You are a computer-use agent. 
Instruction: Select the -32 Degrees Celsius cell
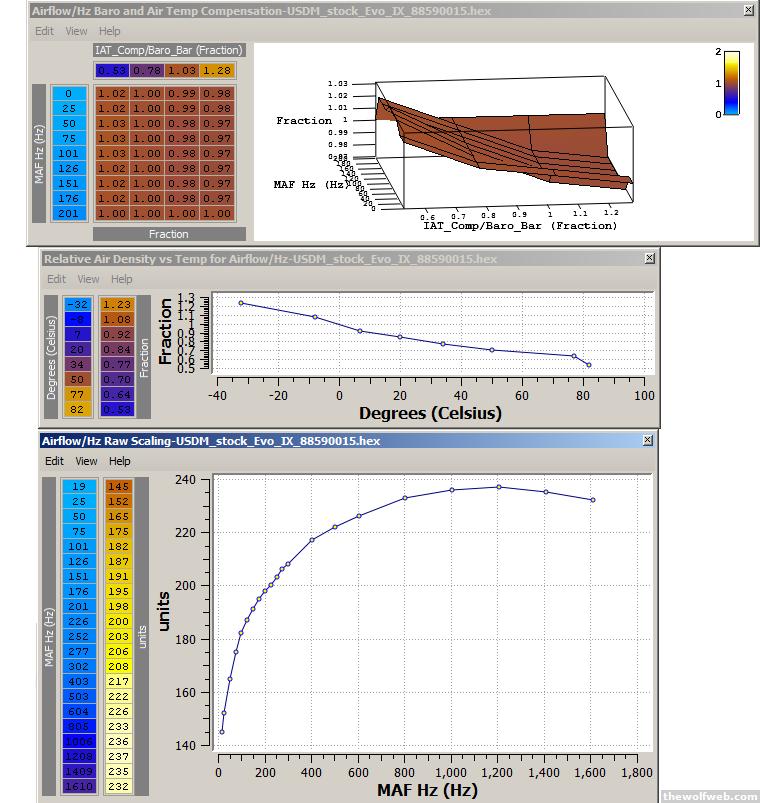point(77,305)
